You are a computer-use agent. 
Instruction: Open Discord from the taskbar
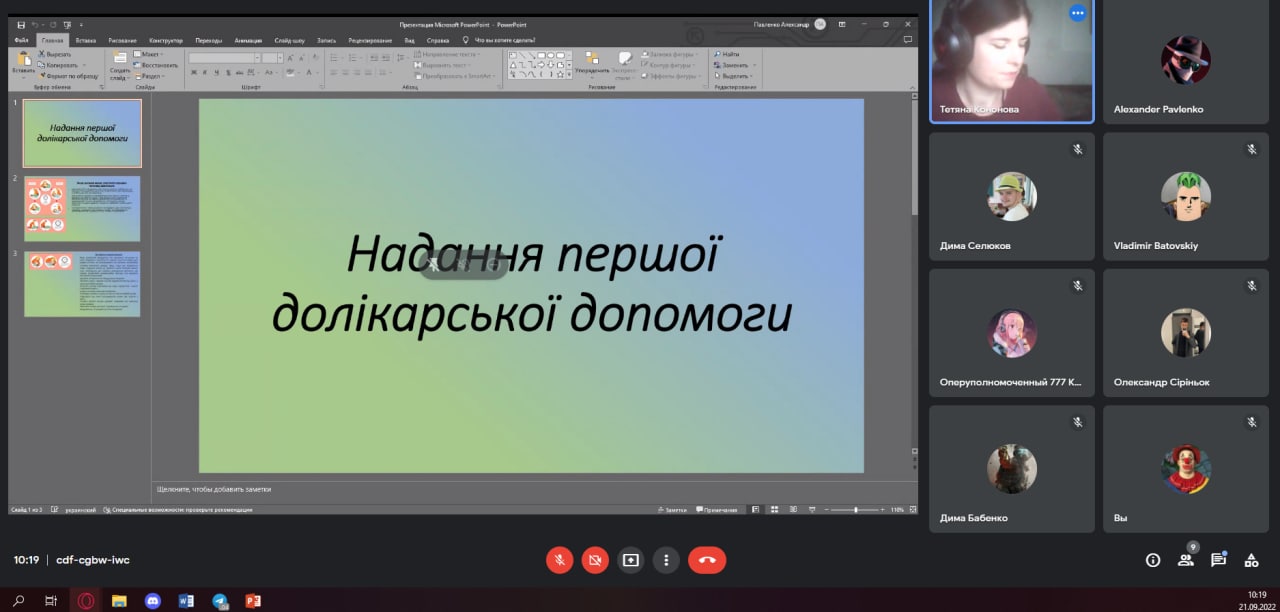152,600
